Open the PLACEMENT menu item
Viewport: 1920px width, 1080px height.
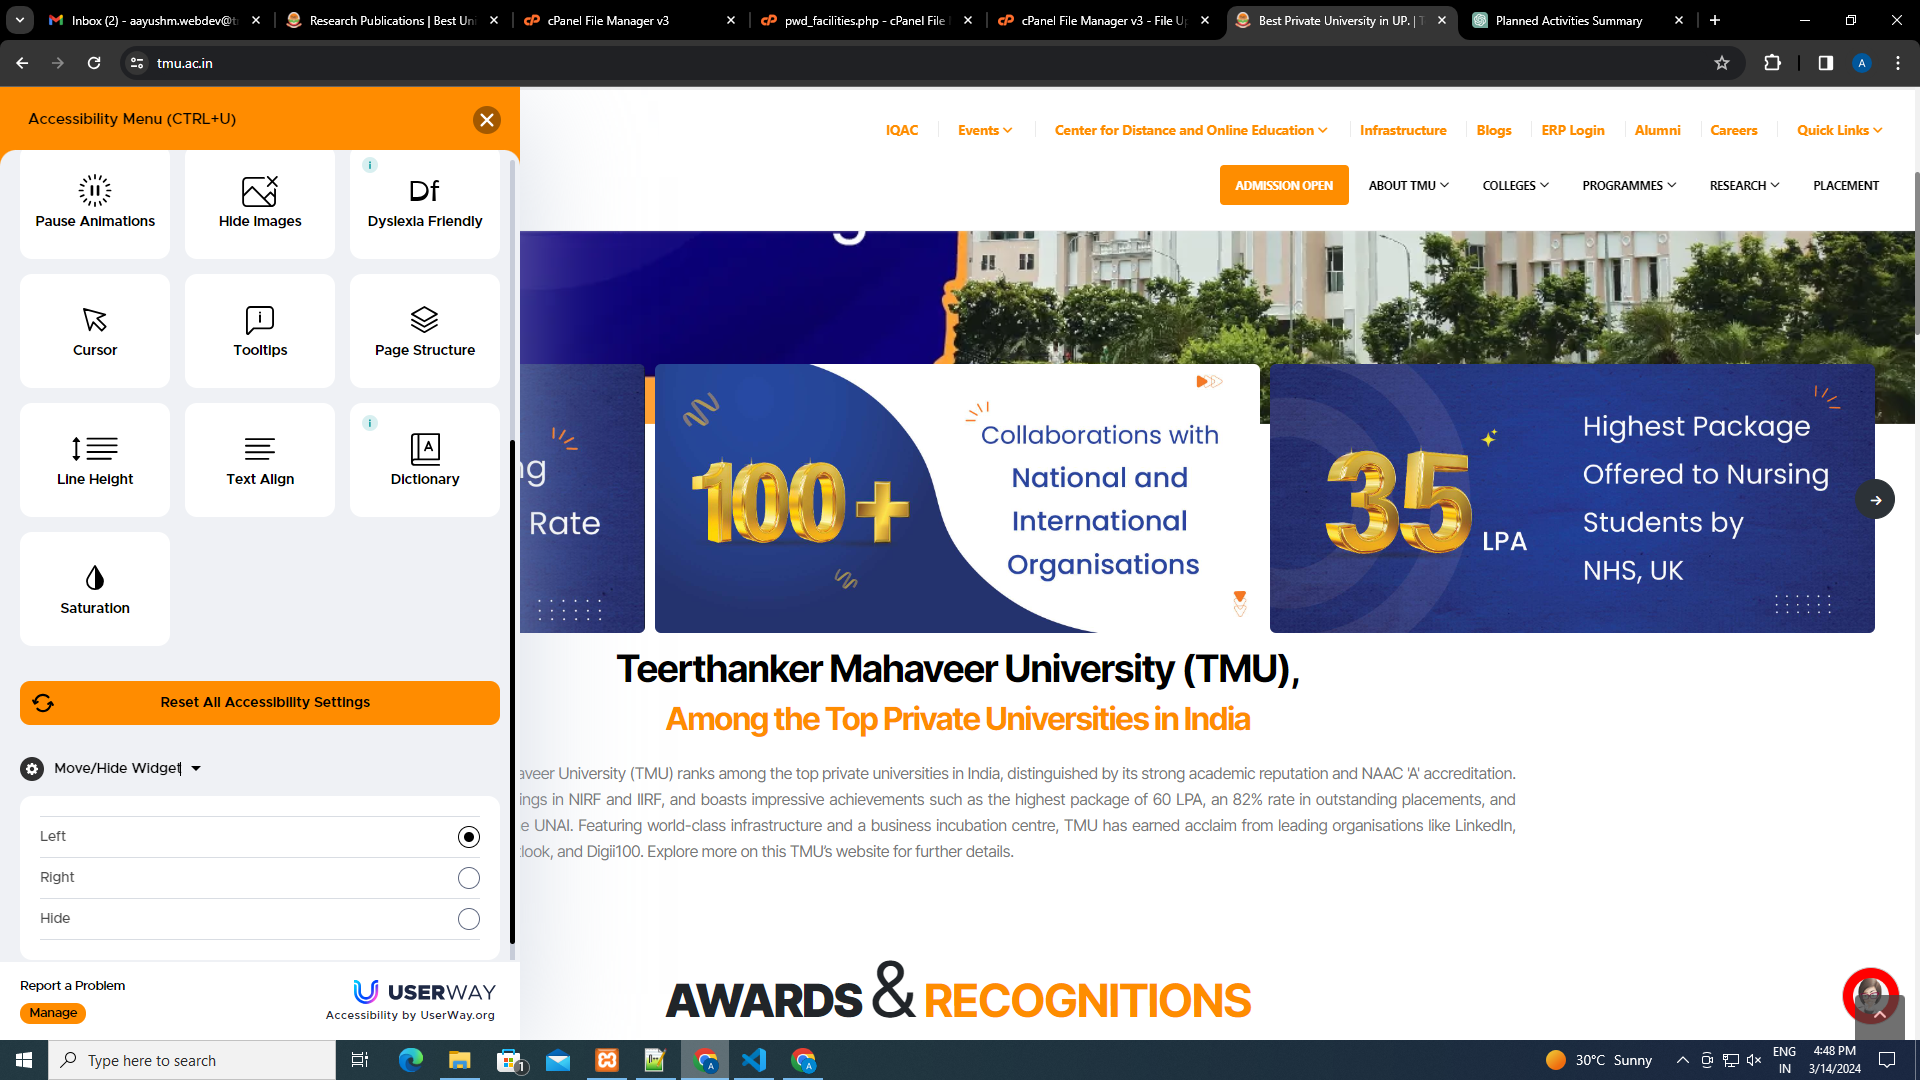(x=1846, y=185)
